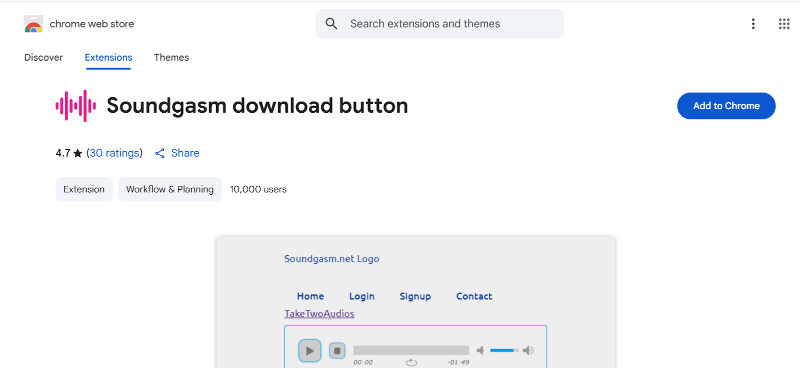Image resolution: width=800 pixels, height=368 pixels.
Task: Click the loop icon below the progress bar
Action: coord(411,362)
